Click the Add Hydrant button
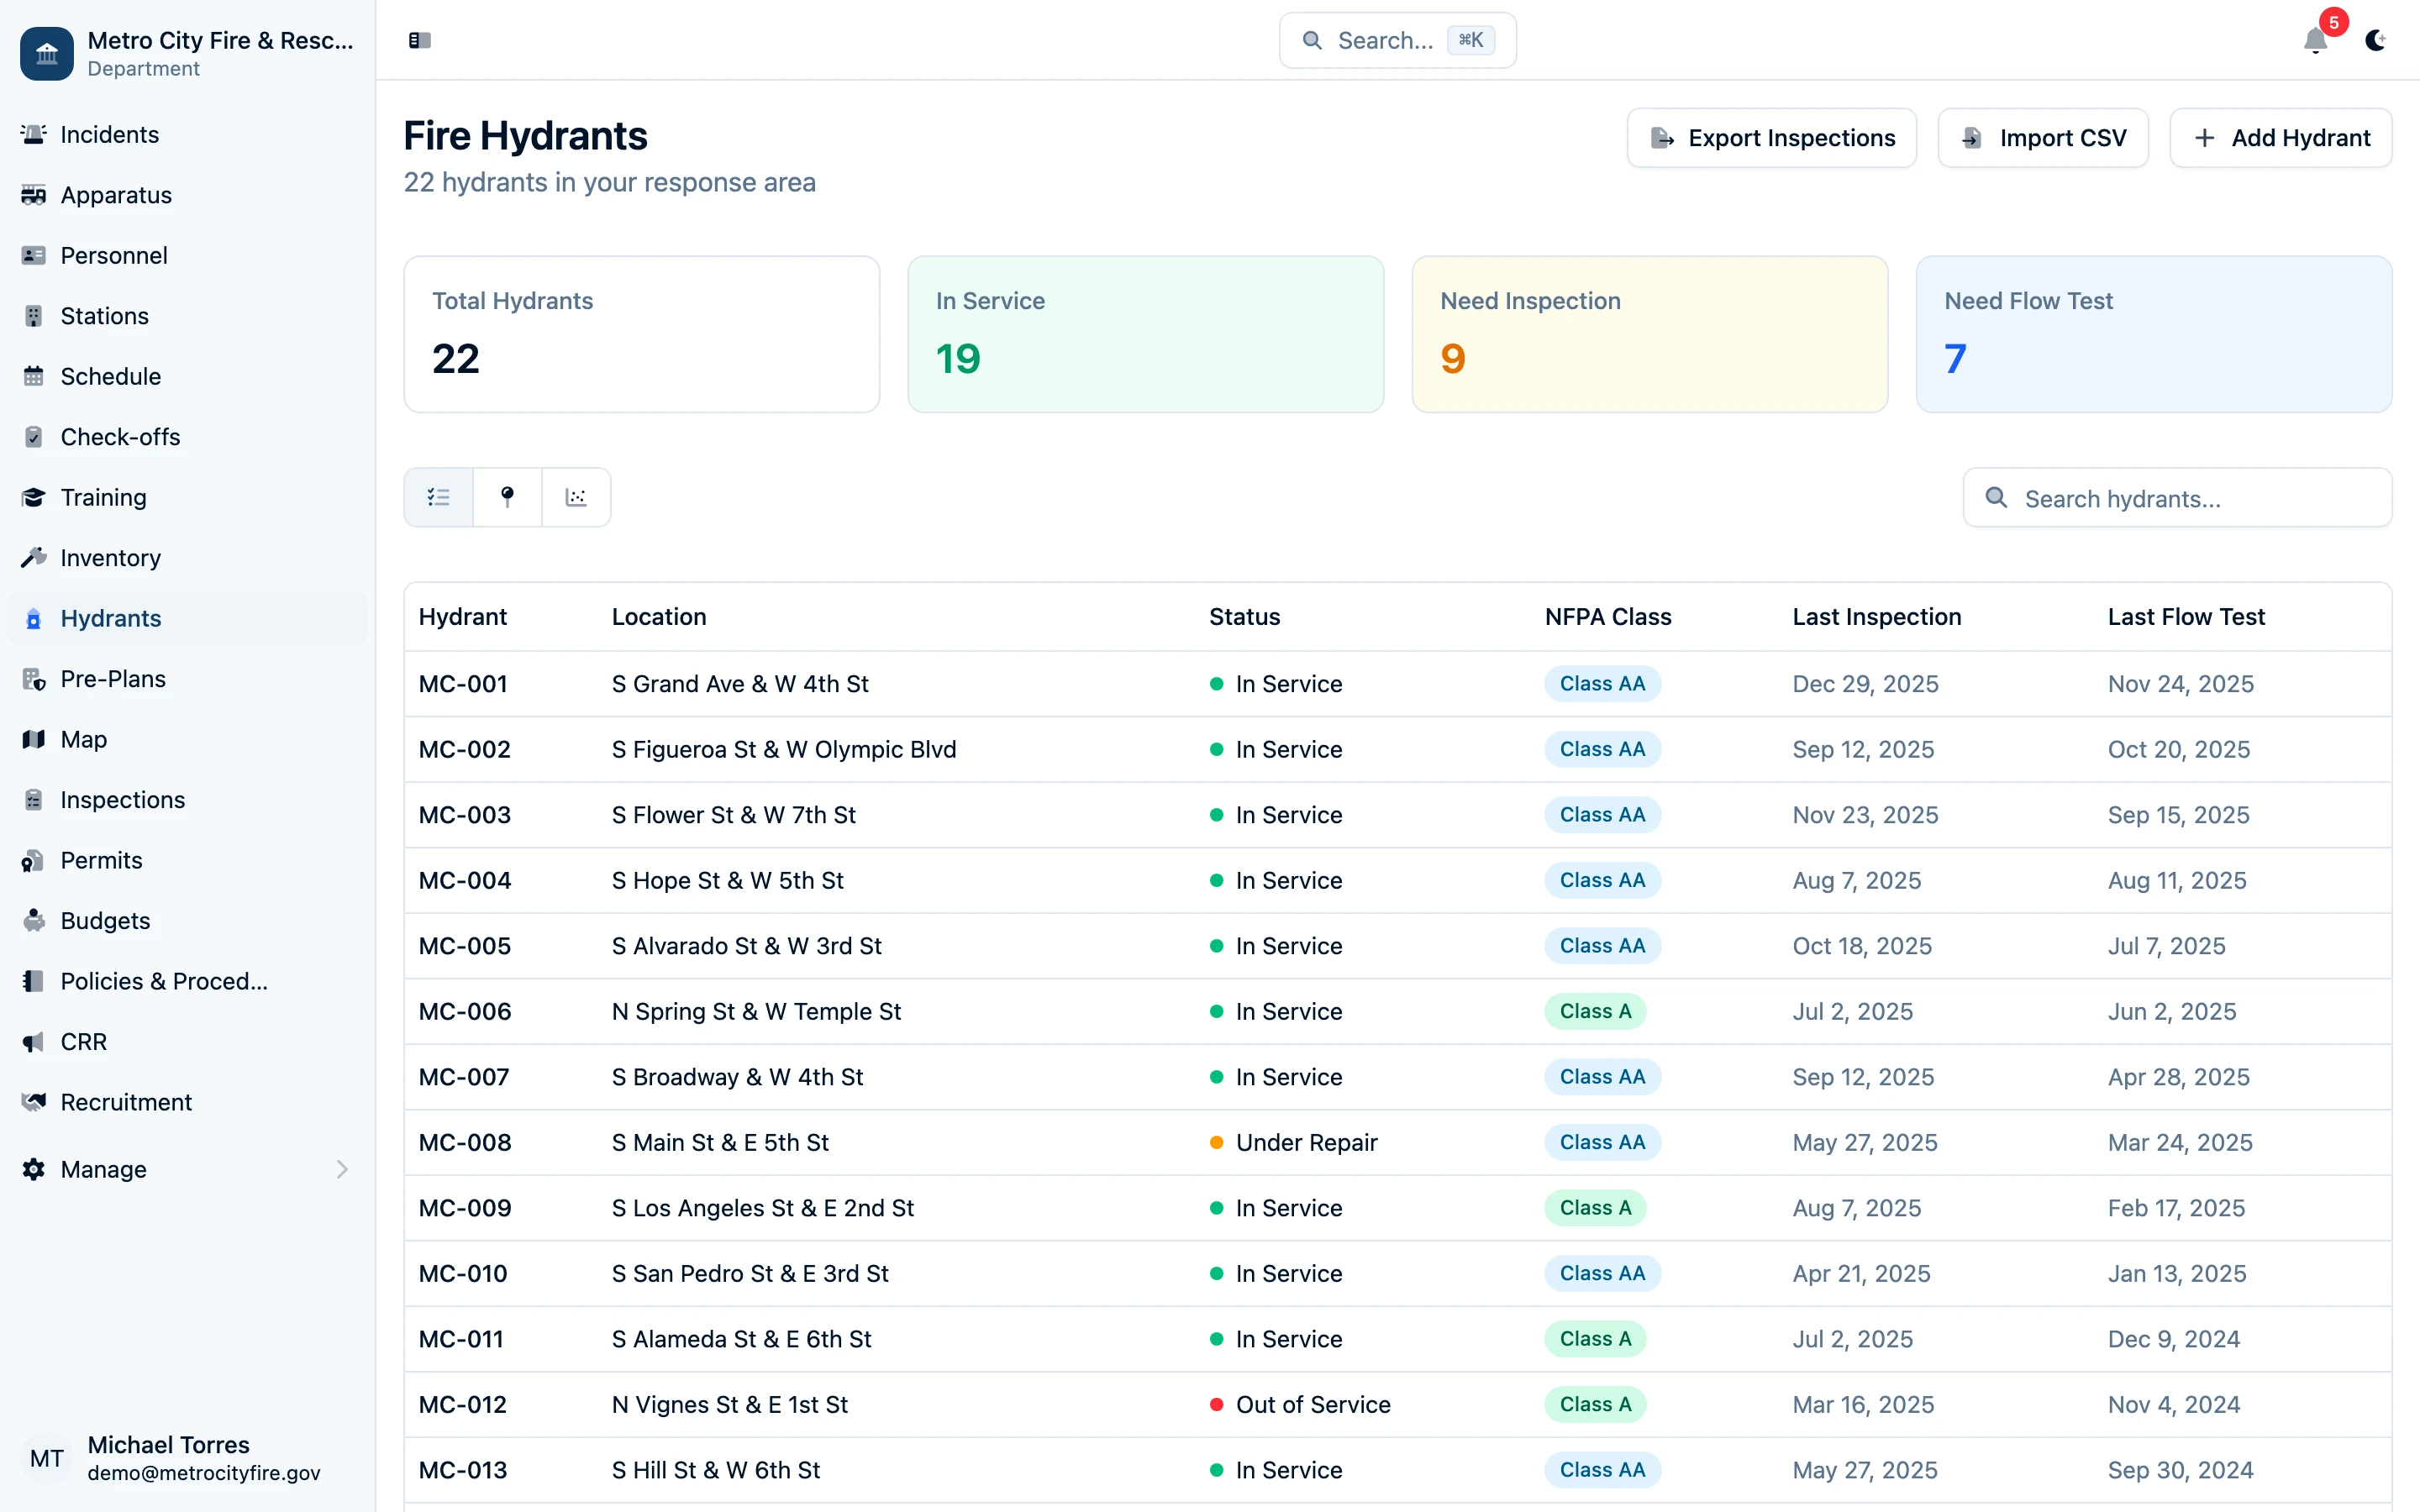The height and width of the screenshot is (1512, 2420). (2280, 138)
